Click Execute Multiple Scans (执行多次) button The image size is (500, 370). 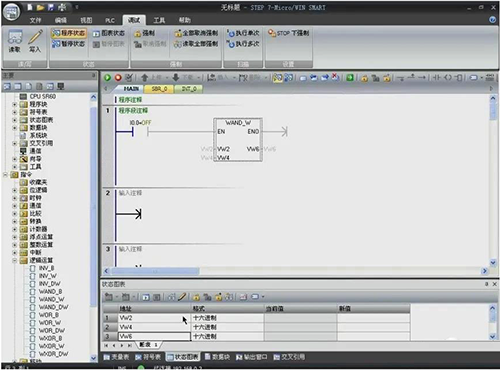point(243,44)
